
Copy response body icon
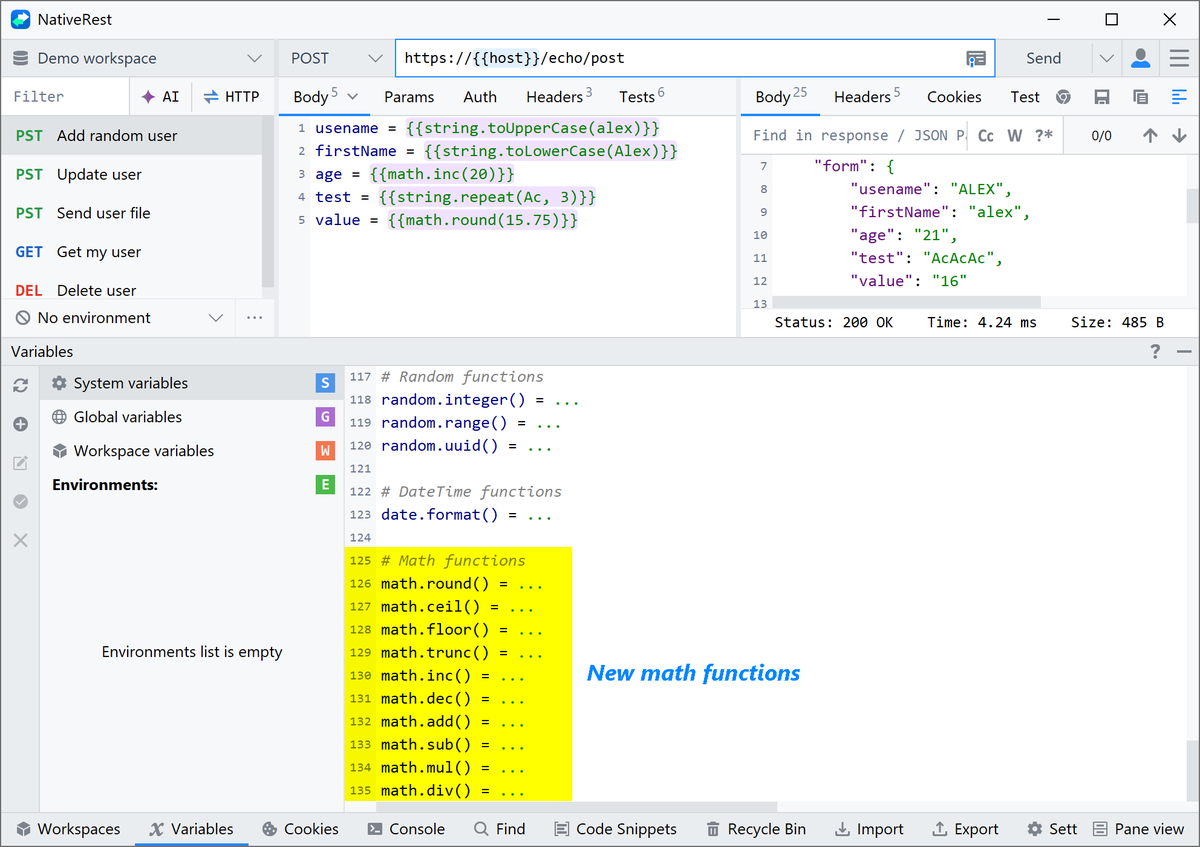[1140, 97]
